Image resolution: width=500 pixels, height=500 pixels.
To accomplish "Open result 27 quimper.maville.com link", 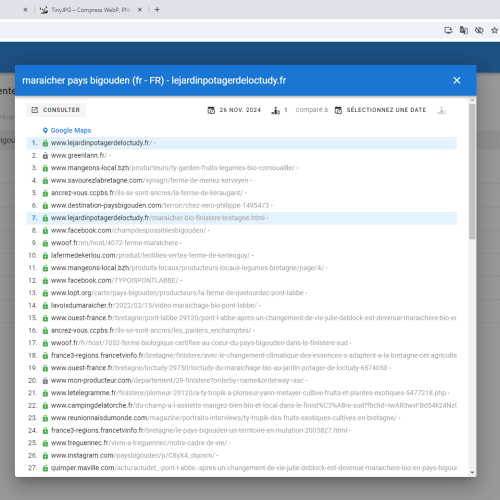I will pos(254,468).
